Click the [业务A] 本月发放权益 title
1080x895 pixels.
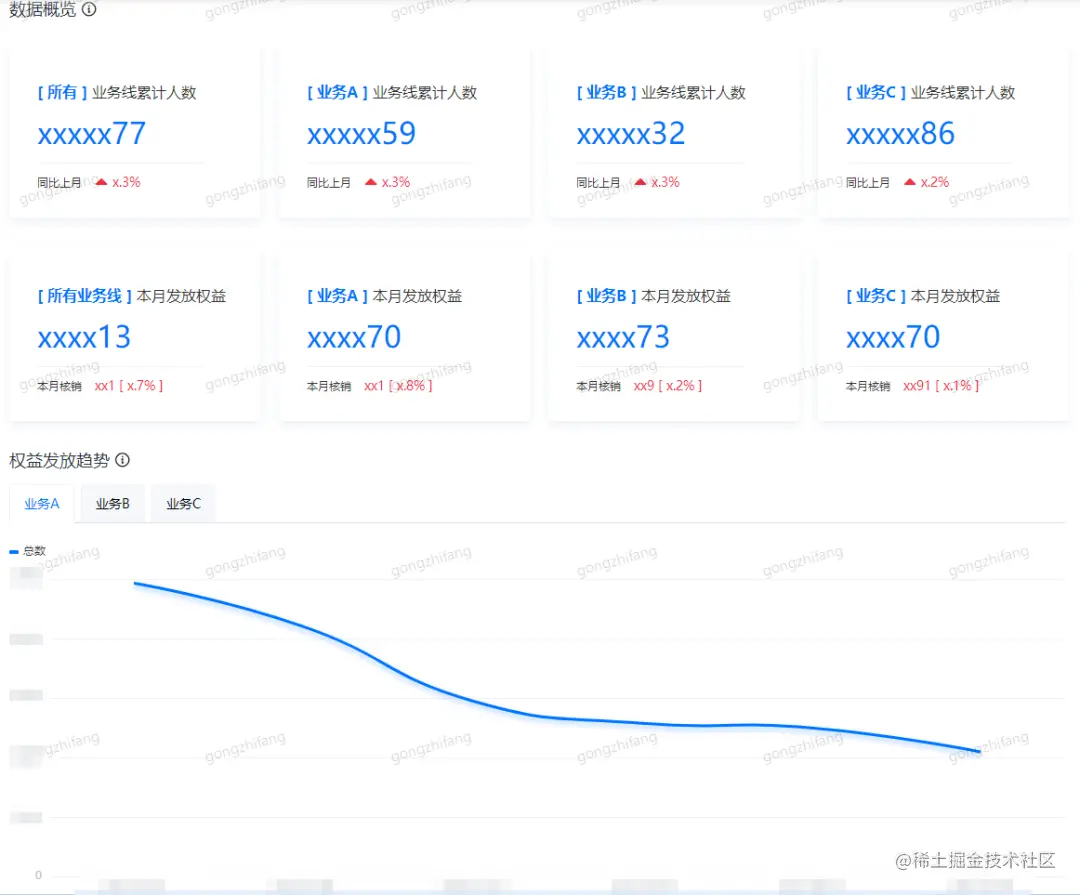click(384, 296)
